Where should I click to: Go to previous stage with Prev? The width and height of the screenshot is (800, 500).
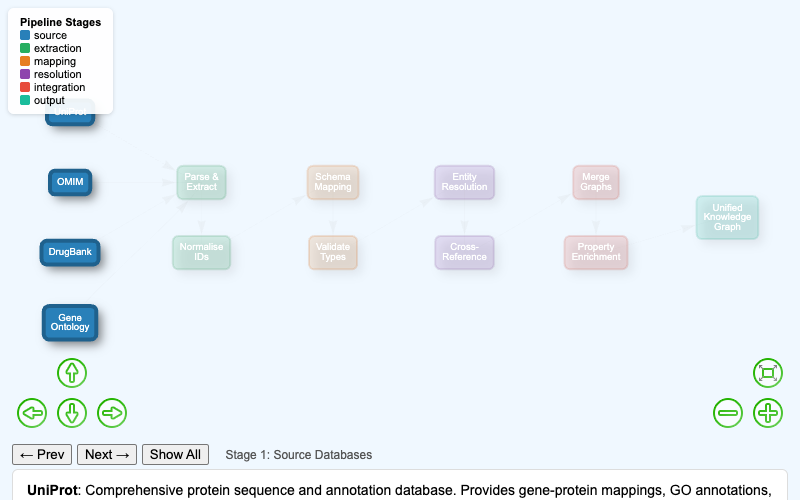41,454
